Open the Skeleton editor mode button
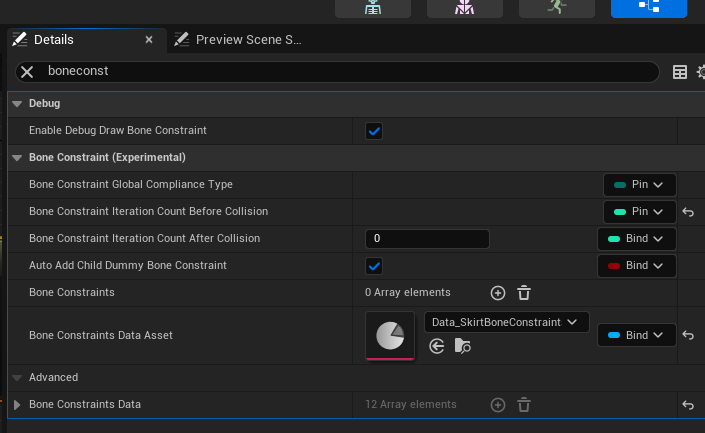 click(373, 8)
